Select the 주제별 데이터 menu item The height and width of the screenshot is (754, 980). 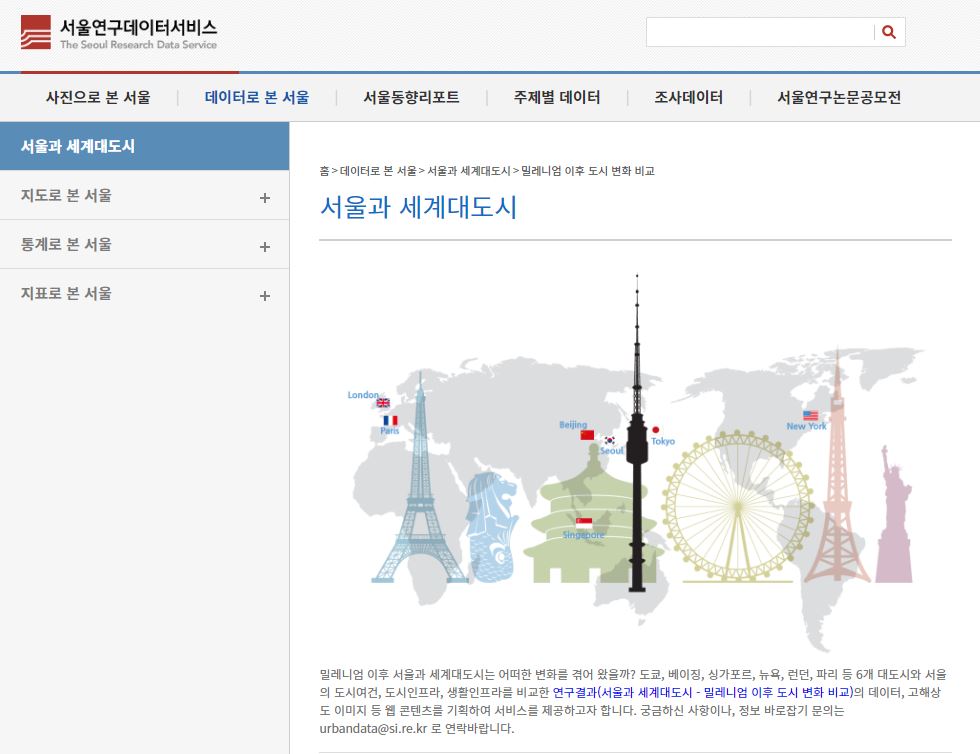pos(557,98)
